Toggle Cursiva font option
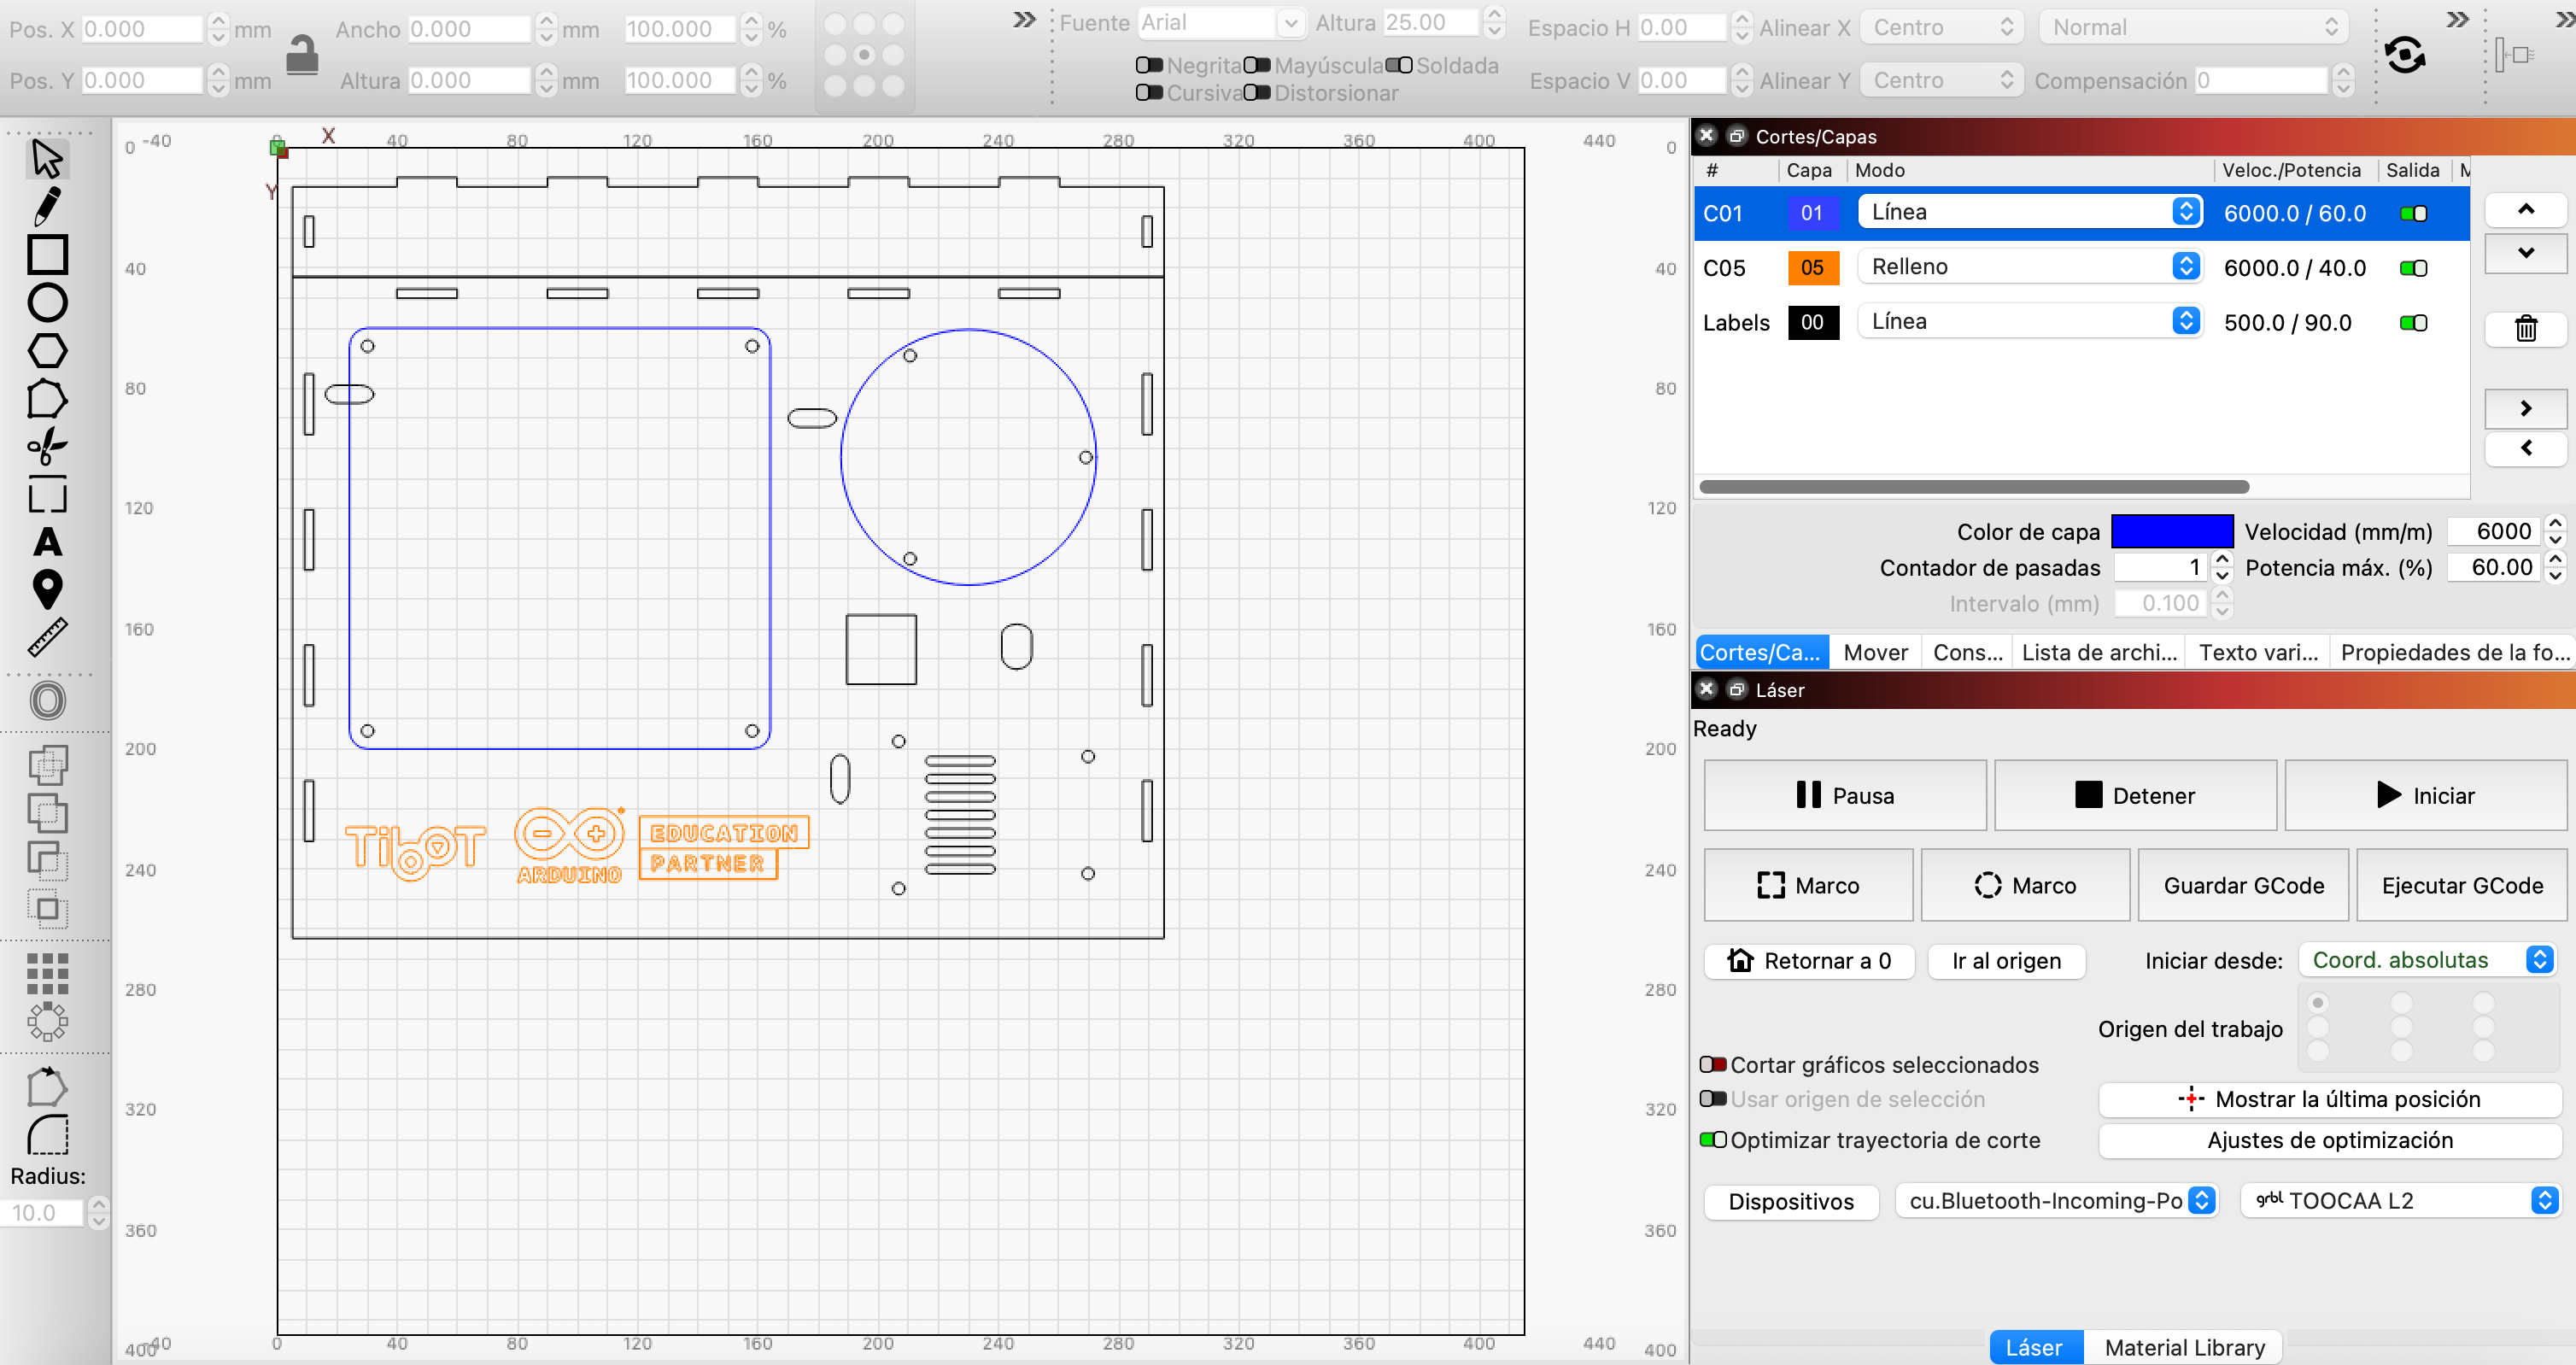Screen dimensions: 2576x1365 (x=1149, y=93)
